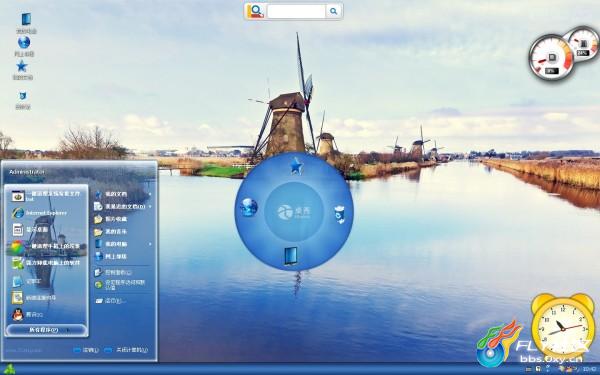Click the center hub of the circular launcher
The width and height of the screenshot is (600, 375).
click(294, 212)
